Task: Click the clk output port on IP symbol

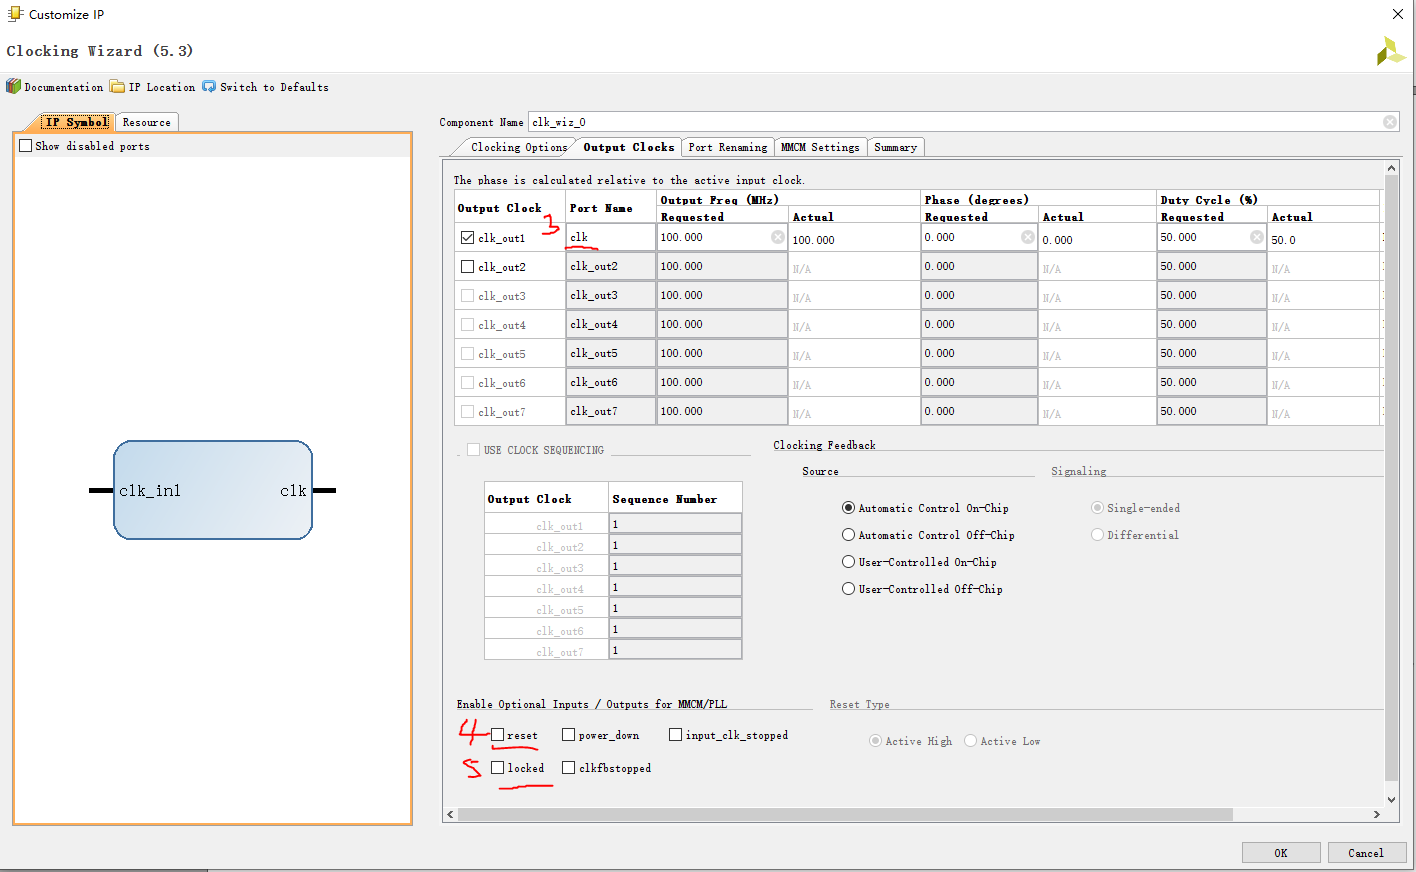Action: (x=293, y=490)
